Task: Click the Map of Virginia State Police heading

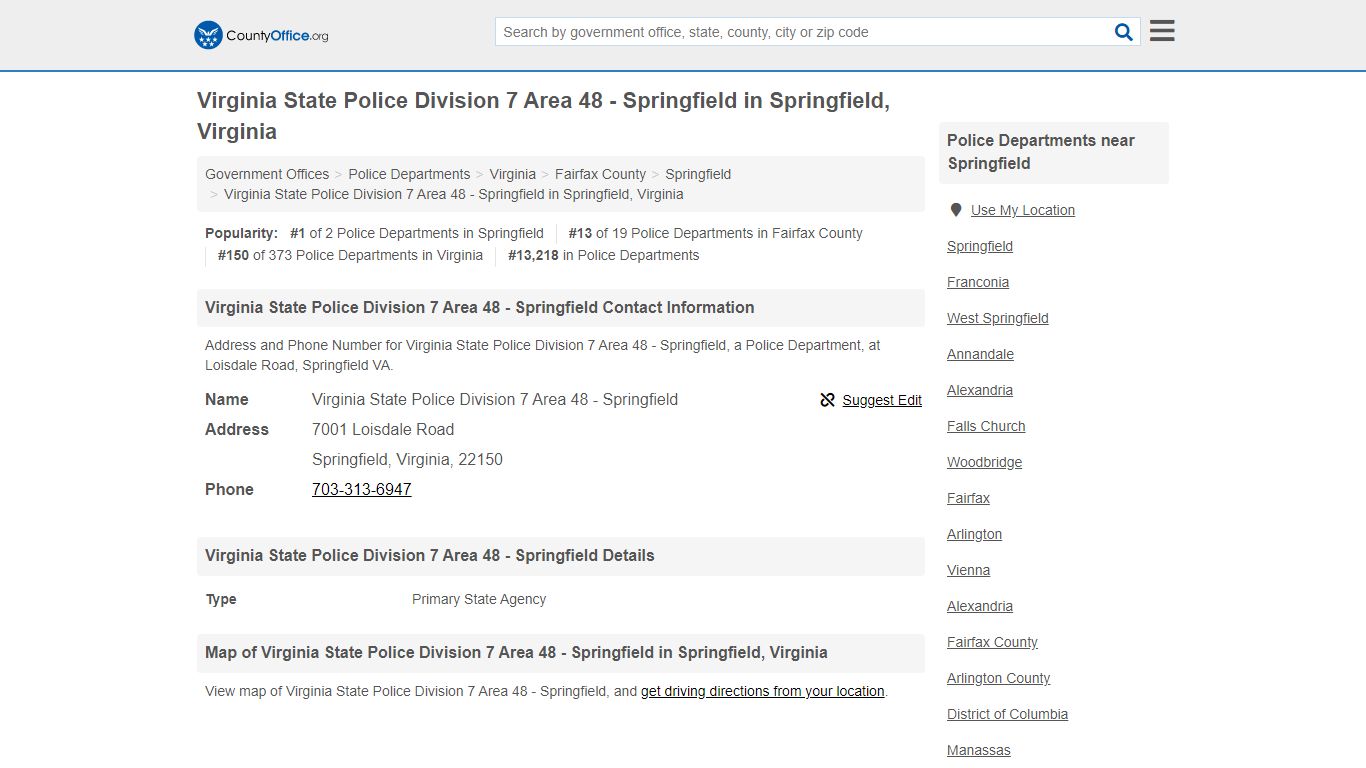Action: pos(516,652)
